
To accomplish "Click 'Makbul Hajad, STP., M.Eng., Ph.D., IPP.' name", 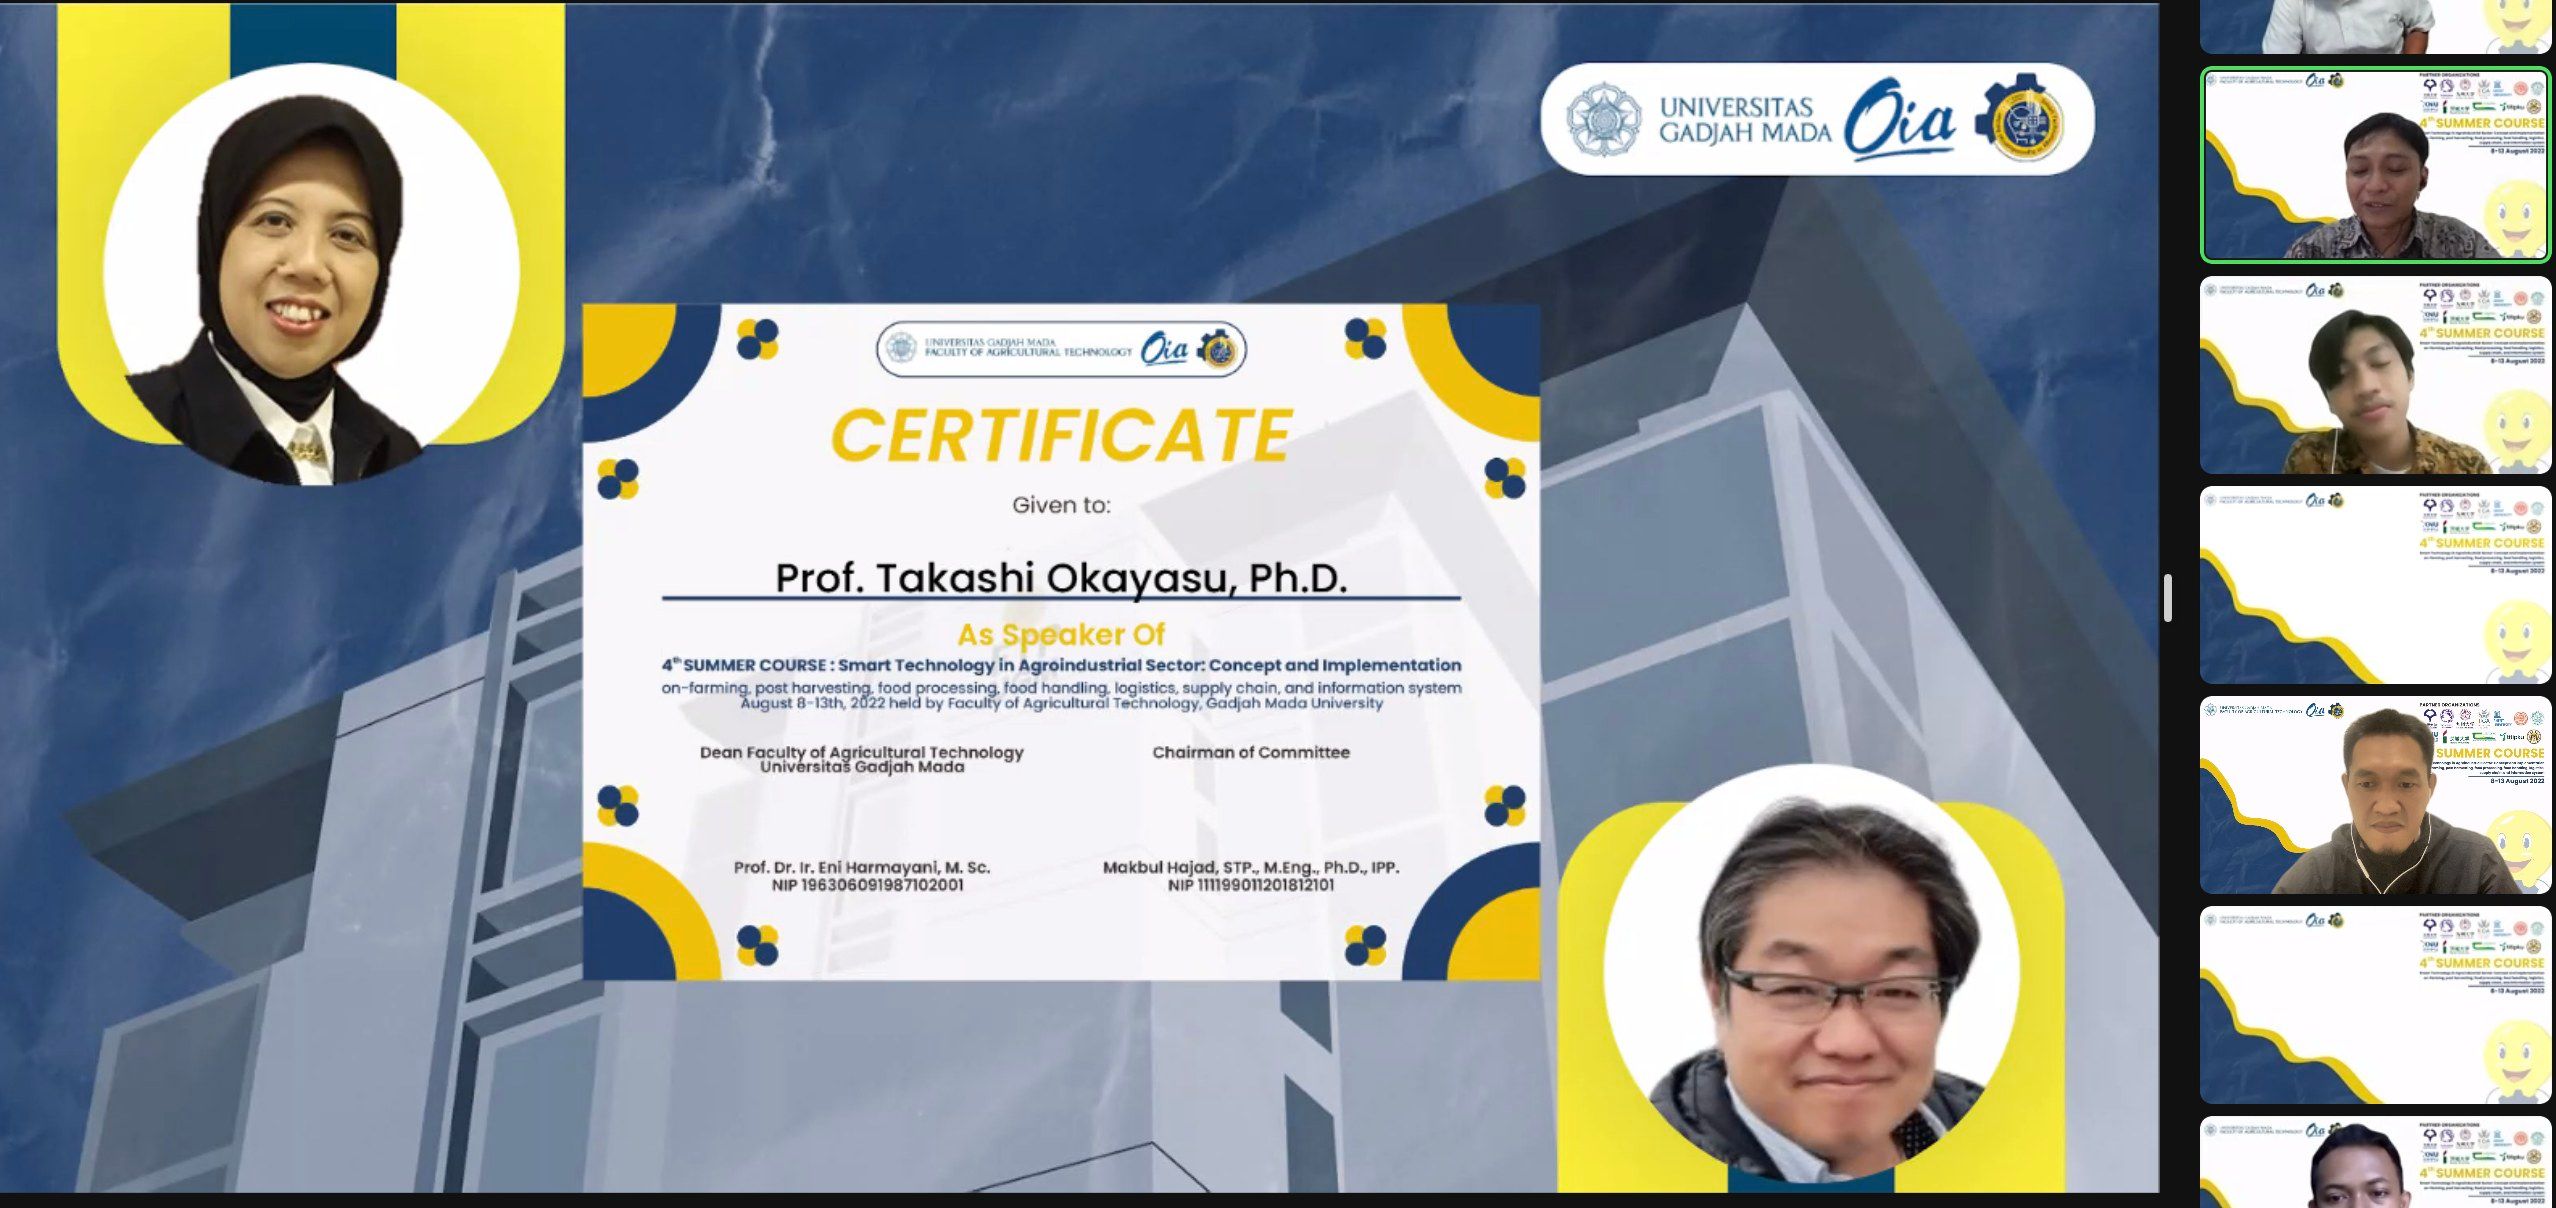I will tap(1251, 868).
